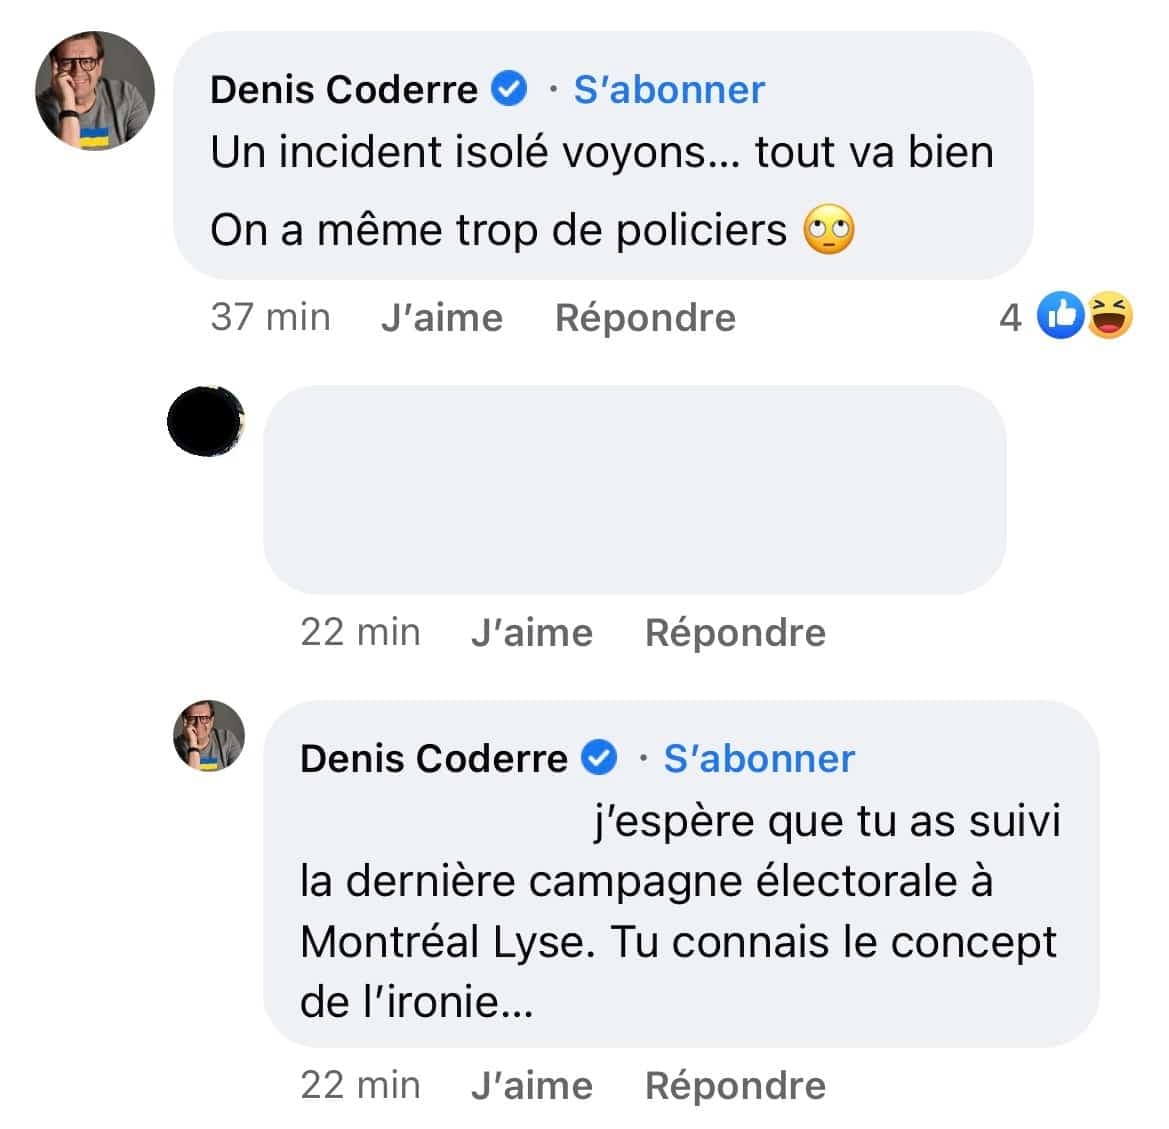Click the Denis Coderre name above 'Un incident isolé'
The image size is (1169, 1129).
[344, 90]
